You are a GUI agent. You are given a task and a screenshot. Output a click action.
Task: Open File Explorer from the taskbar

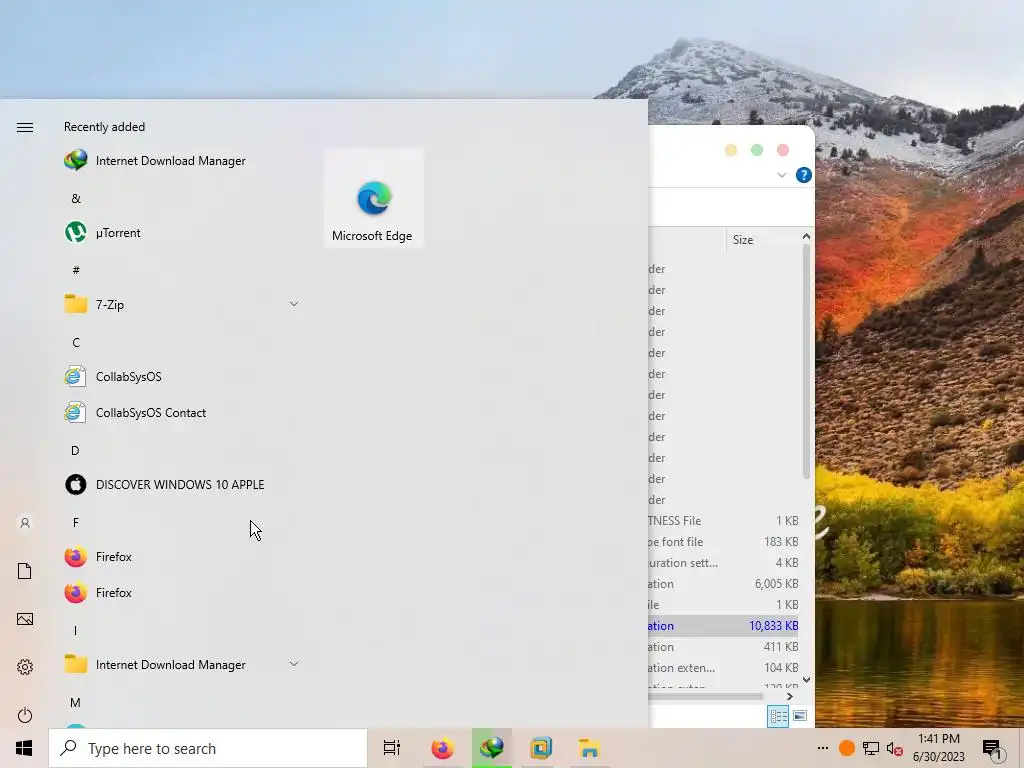click(589, 748)
